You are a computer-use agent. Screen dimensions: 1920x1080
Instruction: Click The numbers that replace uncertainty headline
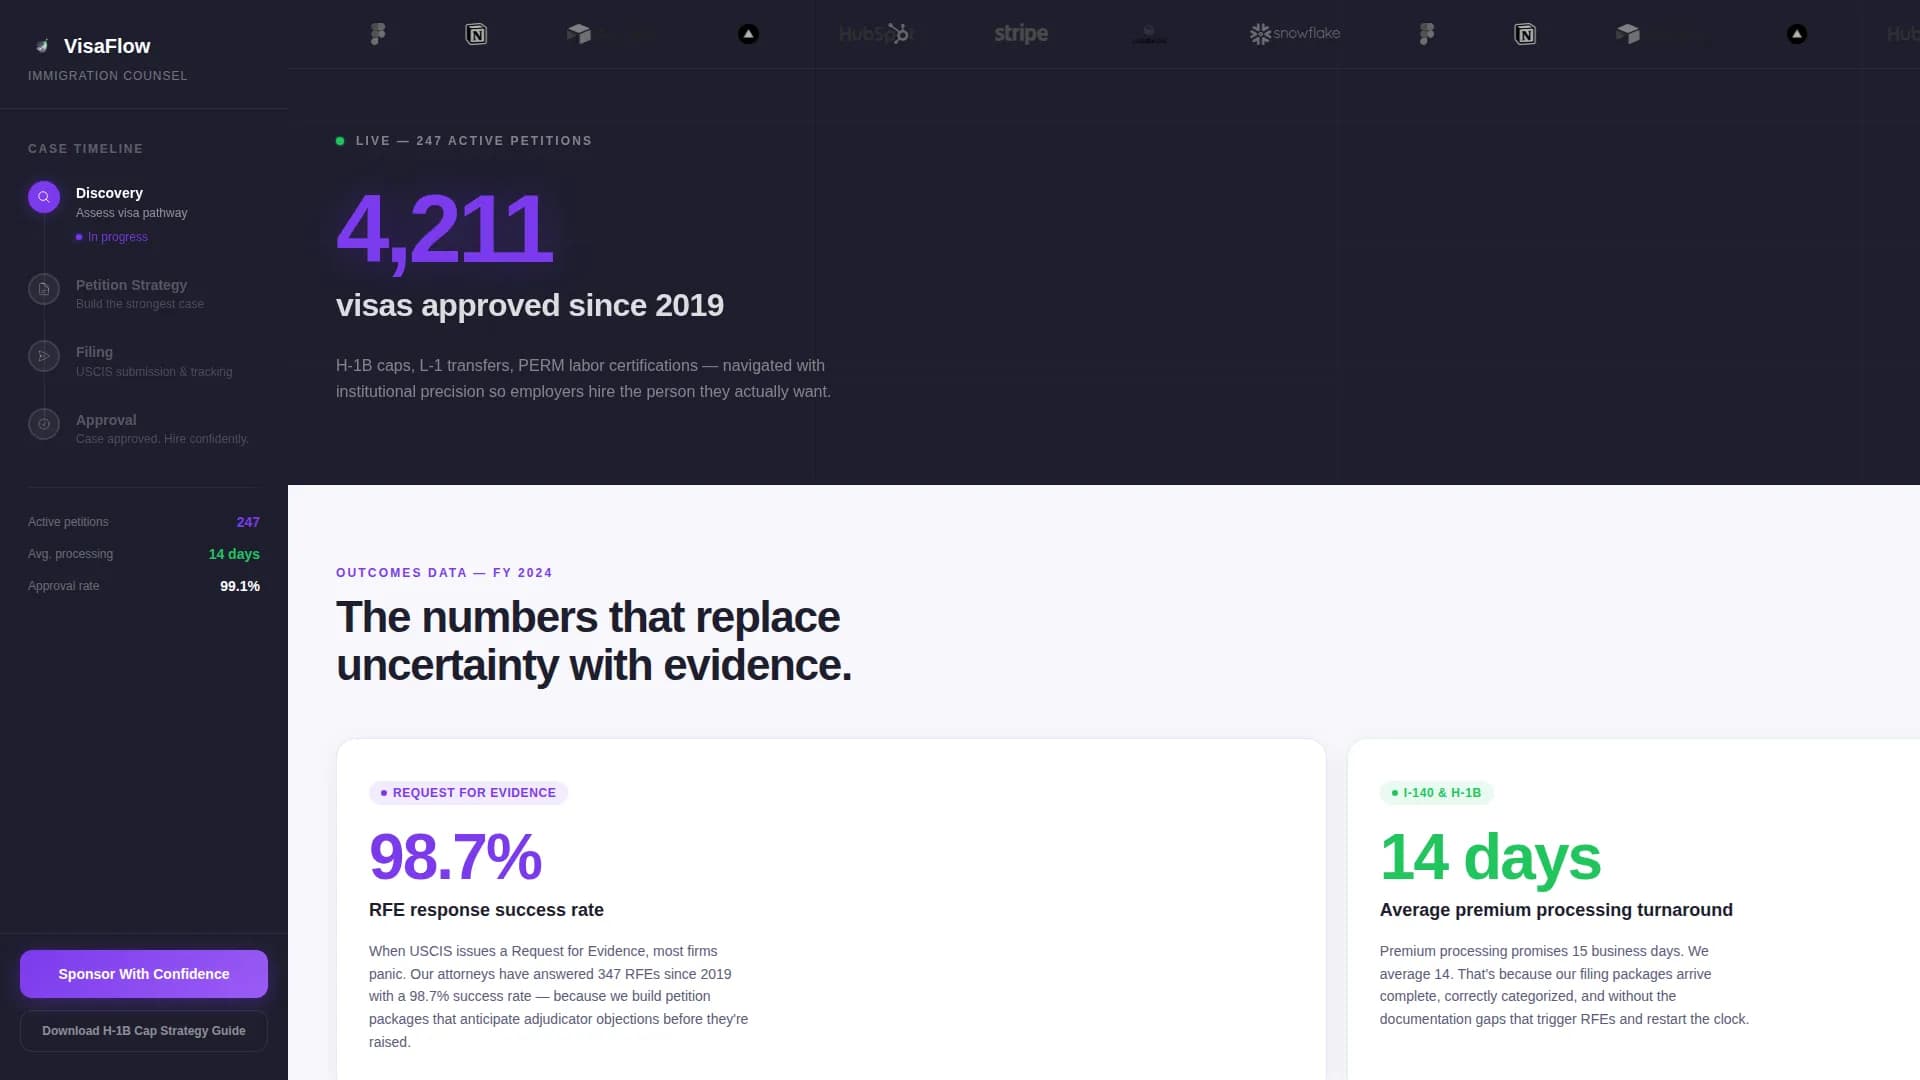(594, 641)
